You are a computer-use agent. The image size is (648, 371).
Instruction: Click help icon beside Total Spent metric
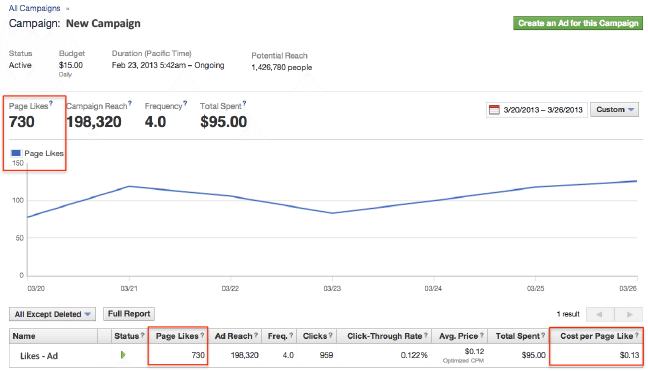coord(244,103)
